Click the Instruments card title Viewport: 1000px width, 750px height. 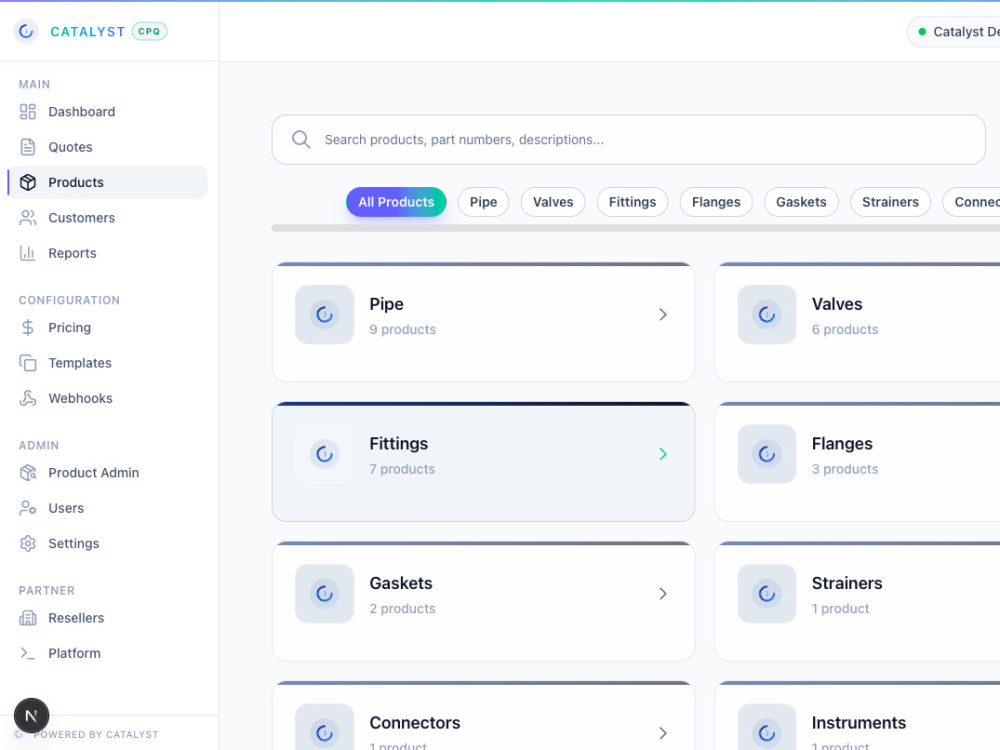coord(858,723)
